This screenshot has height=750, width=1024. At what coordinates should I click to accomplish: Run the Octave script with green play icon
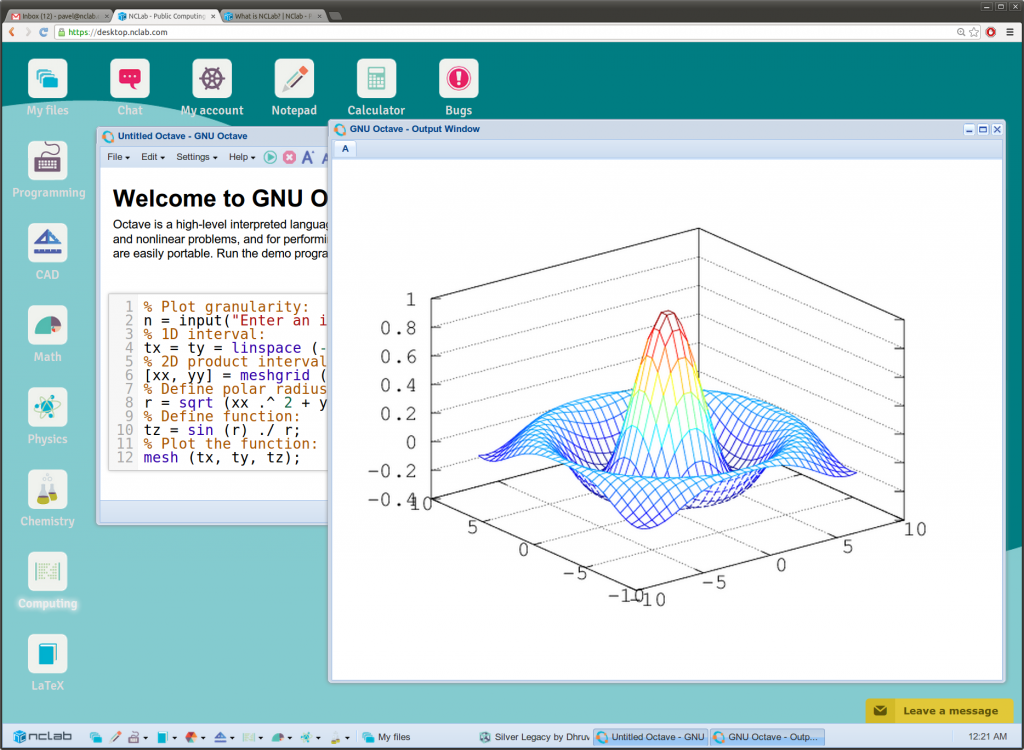pos(270,157)
